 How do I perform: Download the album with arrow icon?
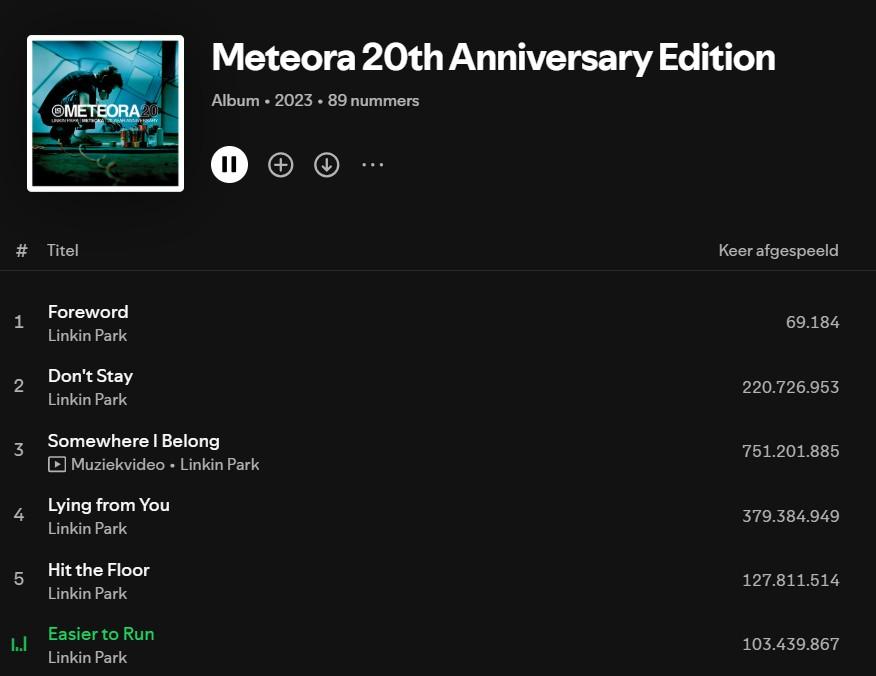point(326,165)
